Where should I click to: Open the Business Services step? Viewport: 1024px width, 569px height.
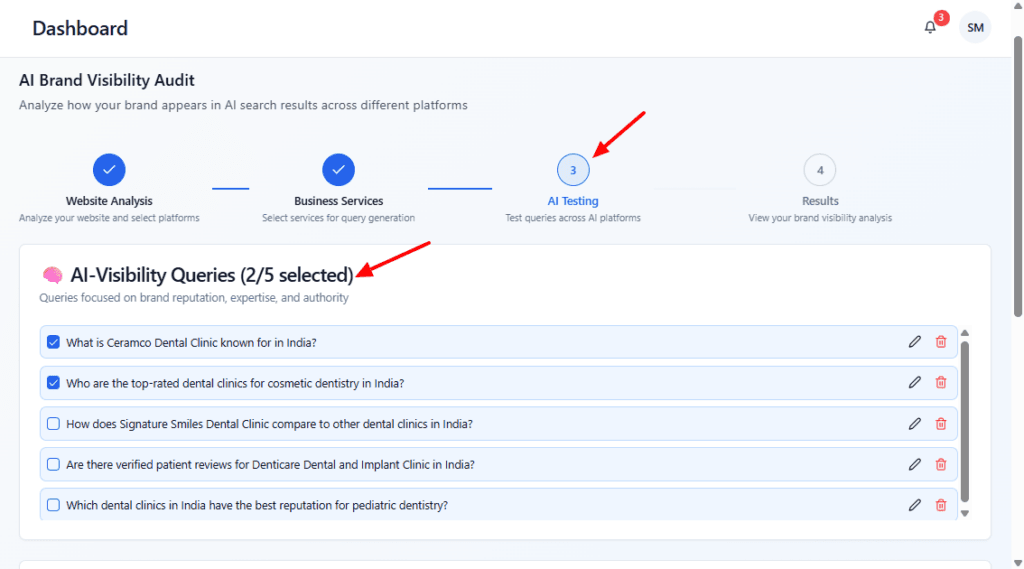pyautogui.click(x=338, y=170)
